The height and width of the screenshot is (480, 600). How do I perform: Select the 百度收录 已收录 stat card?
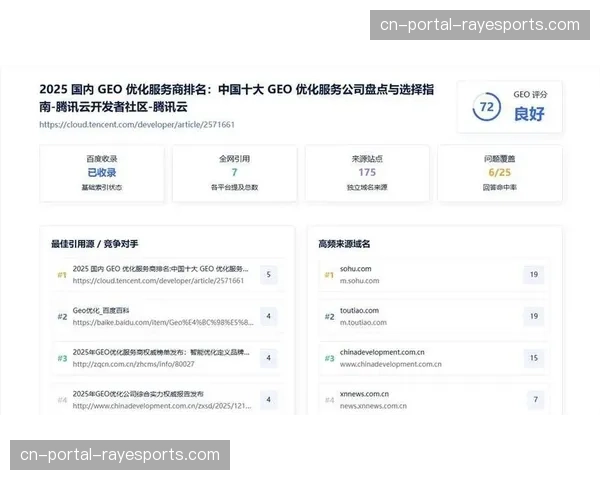(x=102, y=173)
